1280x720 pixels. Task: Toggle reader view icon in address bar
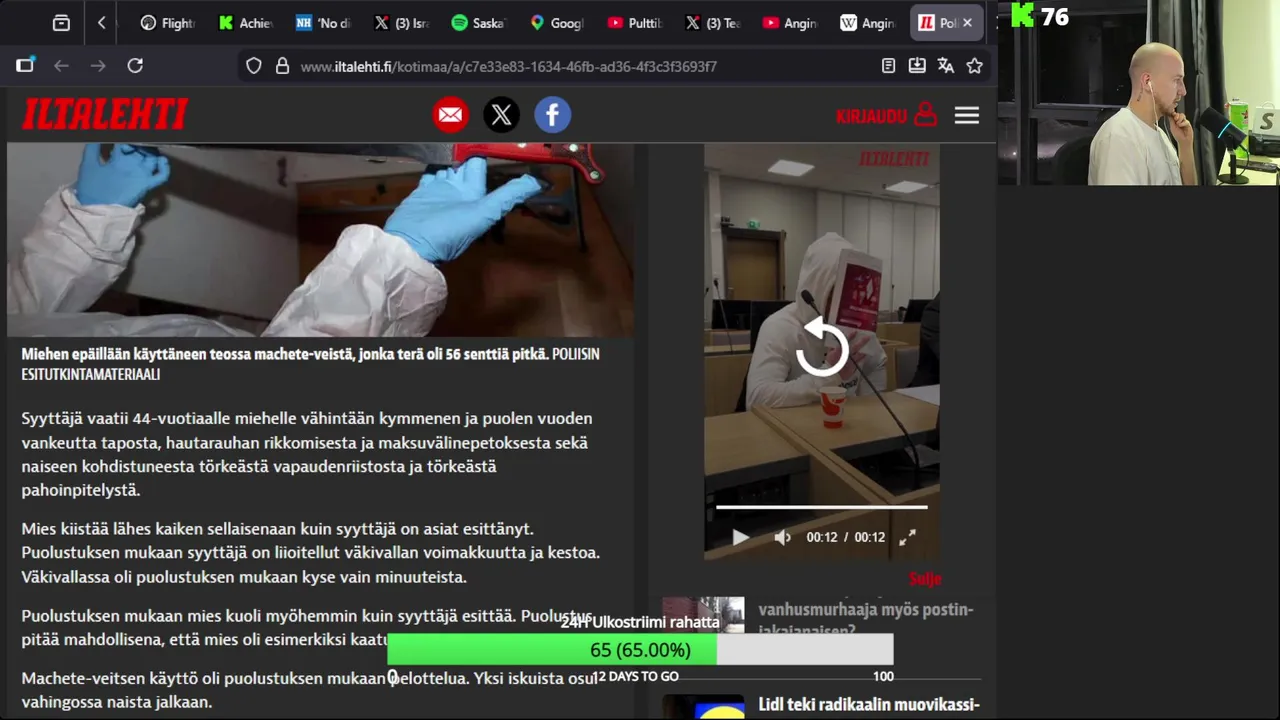point(888,66)
